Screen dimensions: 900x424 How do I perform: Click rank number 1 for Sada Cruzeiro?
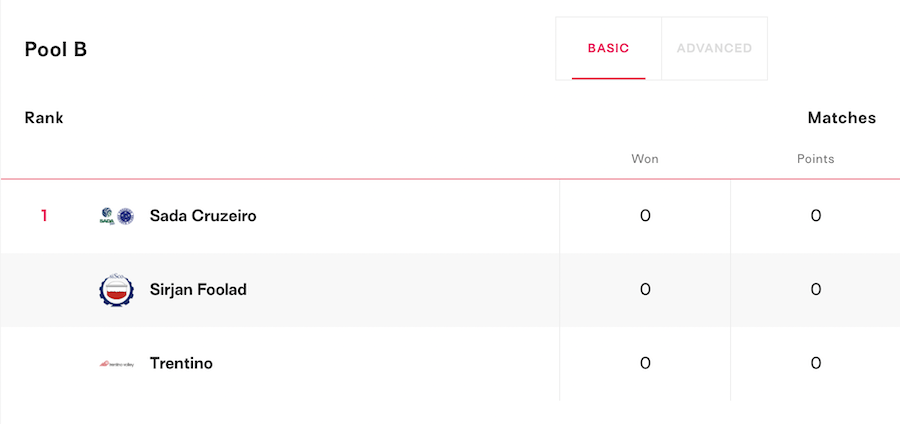(44, 216)
